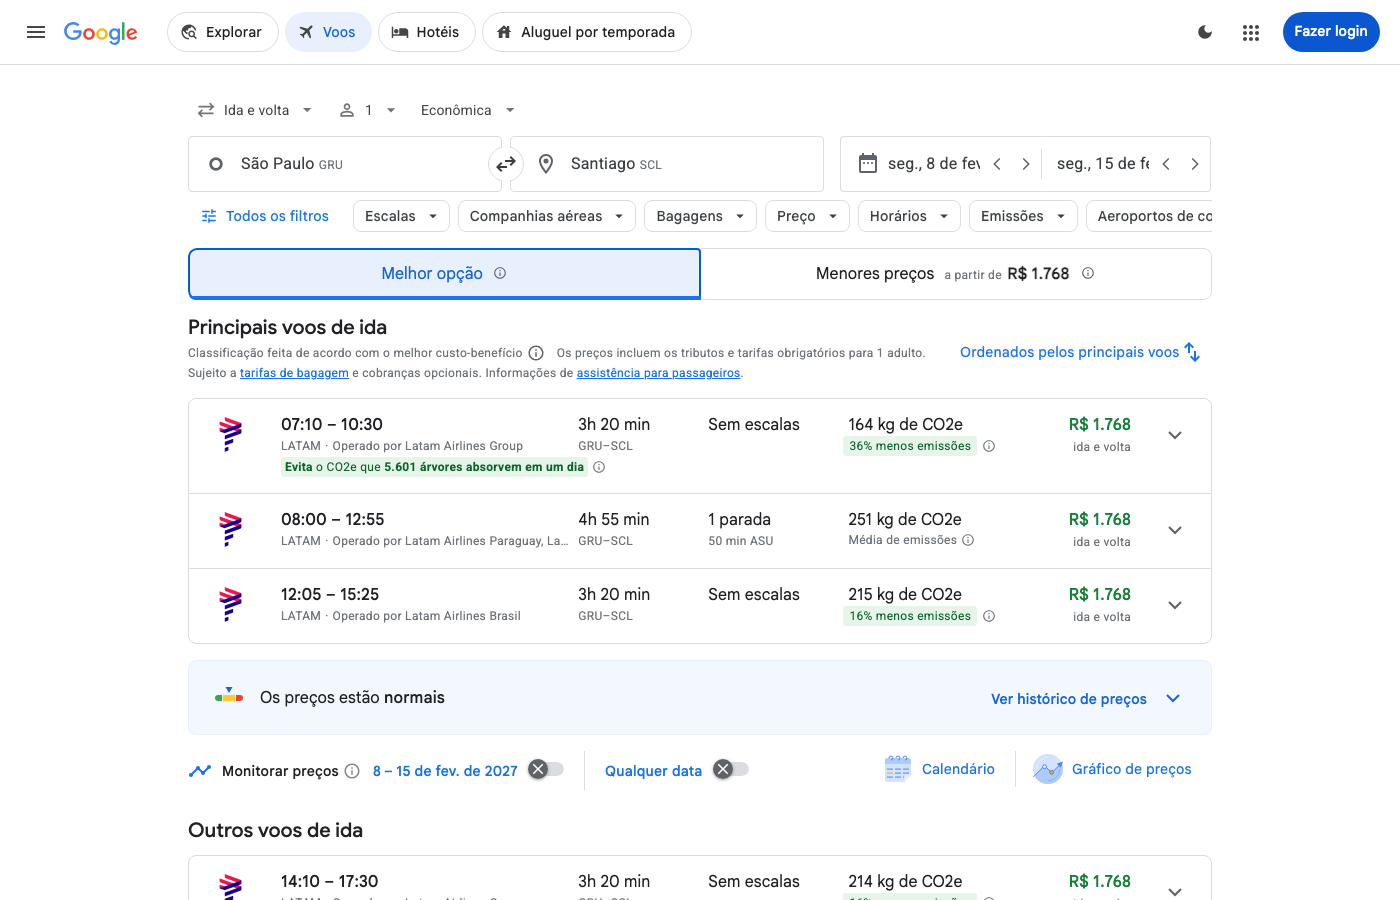Click the 8 – 15 de fev. de 2027 text
Viewport: 1400px width, 900px height.
445,771
